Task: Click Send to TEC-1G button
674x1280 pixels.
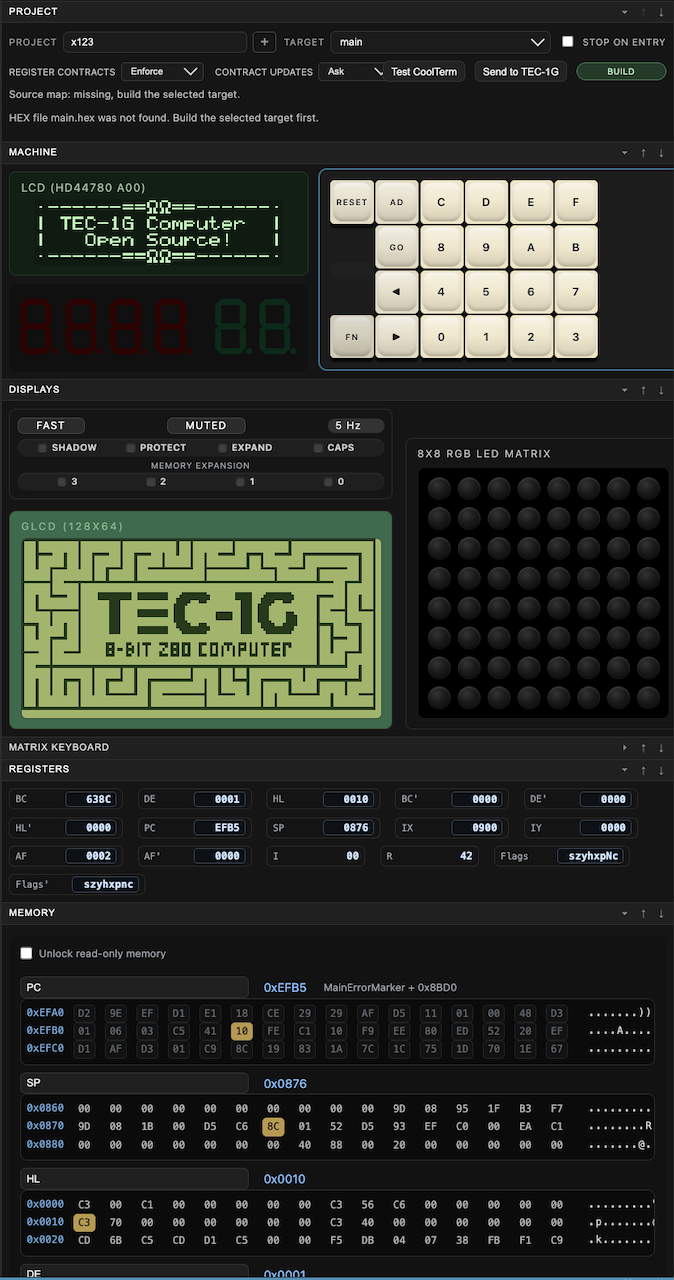Action: 520,72
